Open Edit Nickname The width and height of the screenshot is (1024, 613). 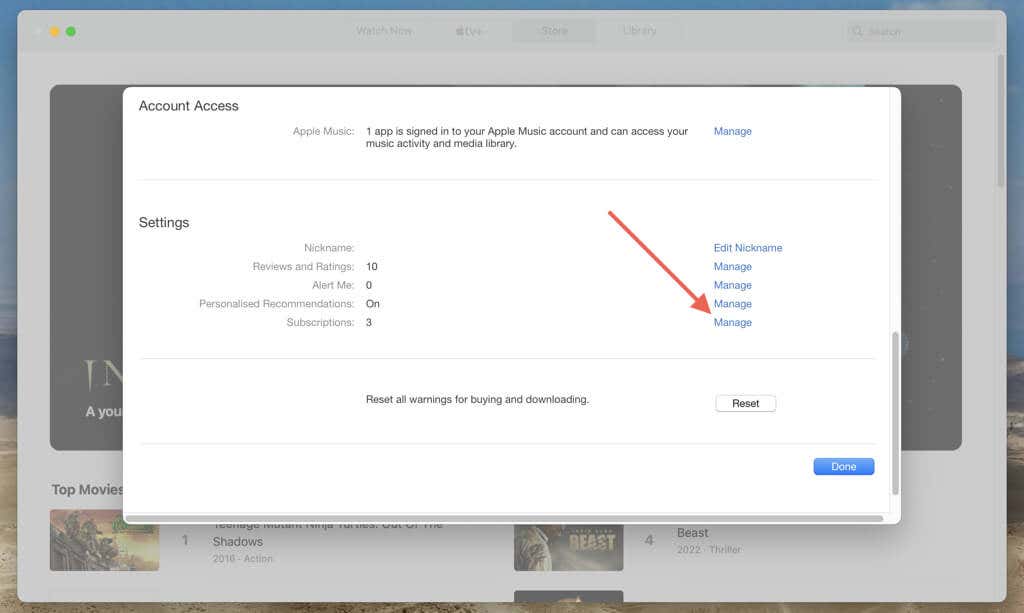[x=749, y=247]
